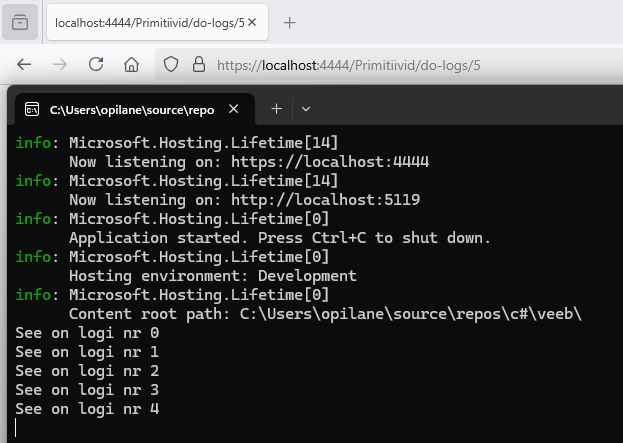Reload the current page
The height and width of the screenshot is (443, 623).
96,64
